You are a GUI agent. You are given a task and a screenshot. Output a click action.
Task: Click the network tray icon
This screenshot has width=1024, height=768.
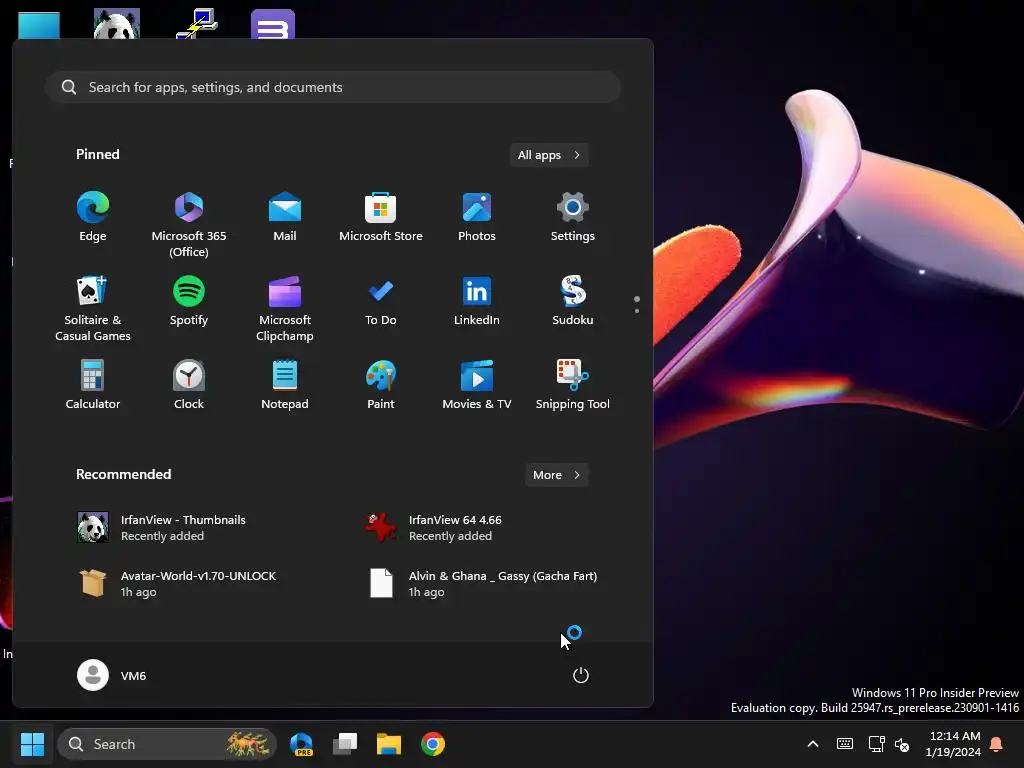click(x=876, y=744)
